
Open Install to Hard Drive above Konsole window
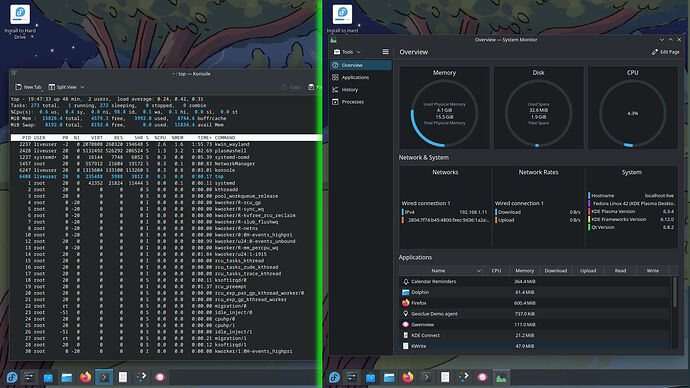point(20,21)
